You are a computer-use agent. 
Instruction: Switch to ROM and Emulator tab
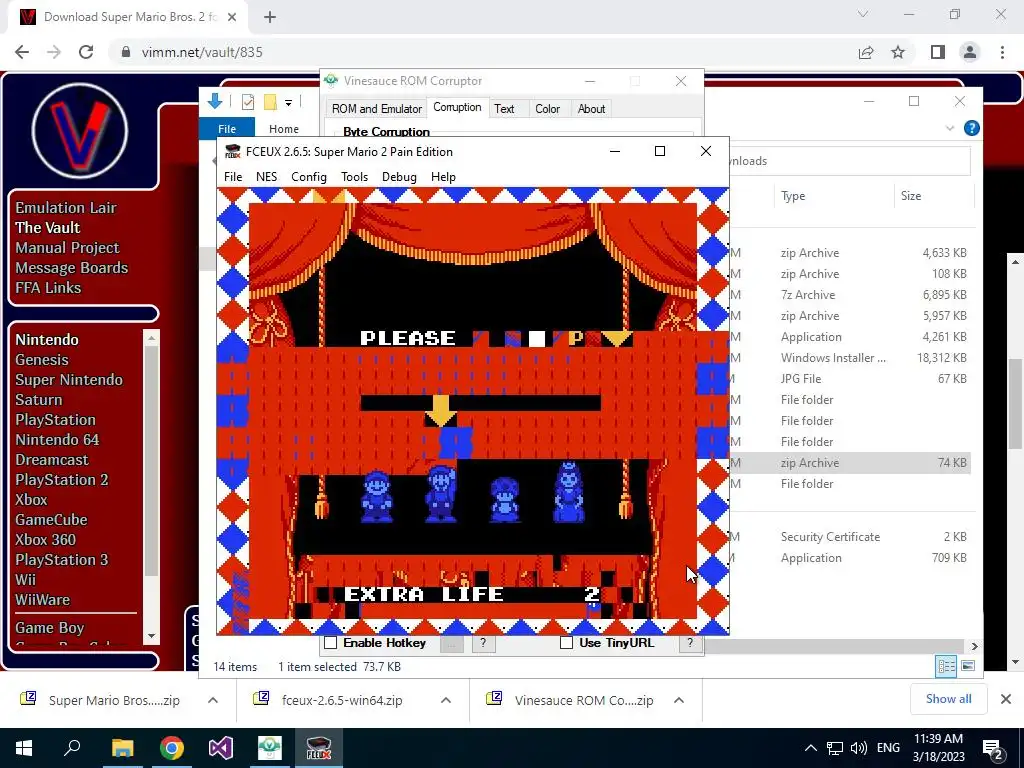[377, 109]
